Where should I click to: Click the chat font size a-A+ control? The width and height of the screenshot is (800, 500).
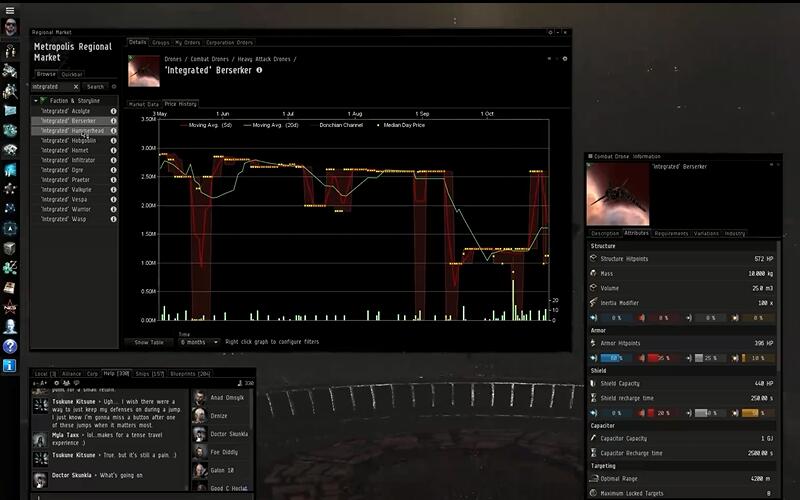[40, 383]
